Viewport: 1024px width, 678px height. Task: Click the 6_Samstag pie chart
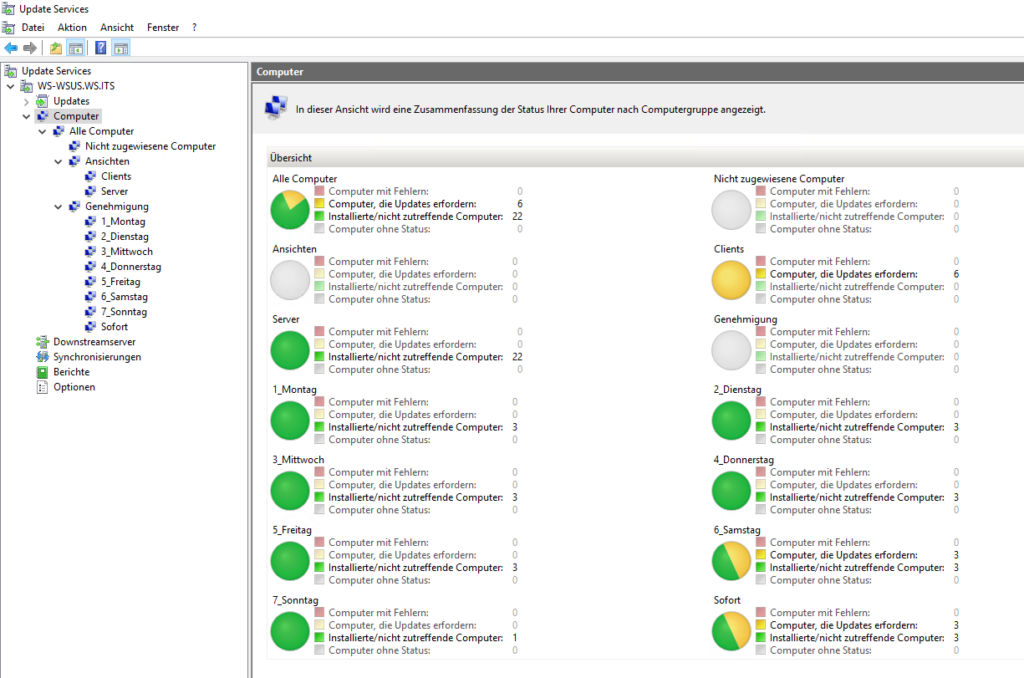point(731,561)
